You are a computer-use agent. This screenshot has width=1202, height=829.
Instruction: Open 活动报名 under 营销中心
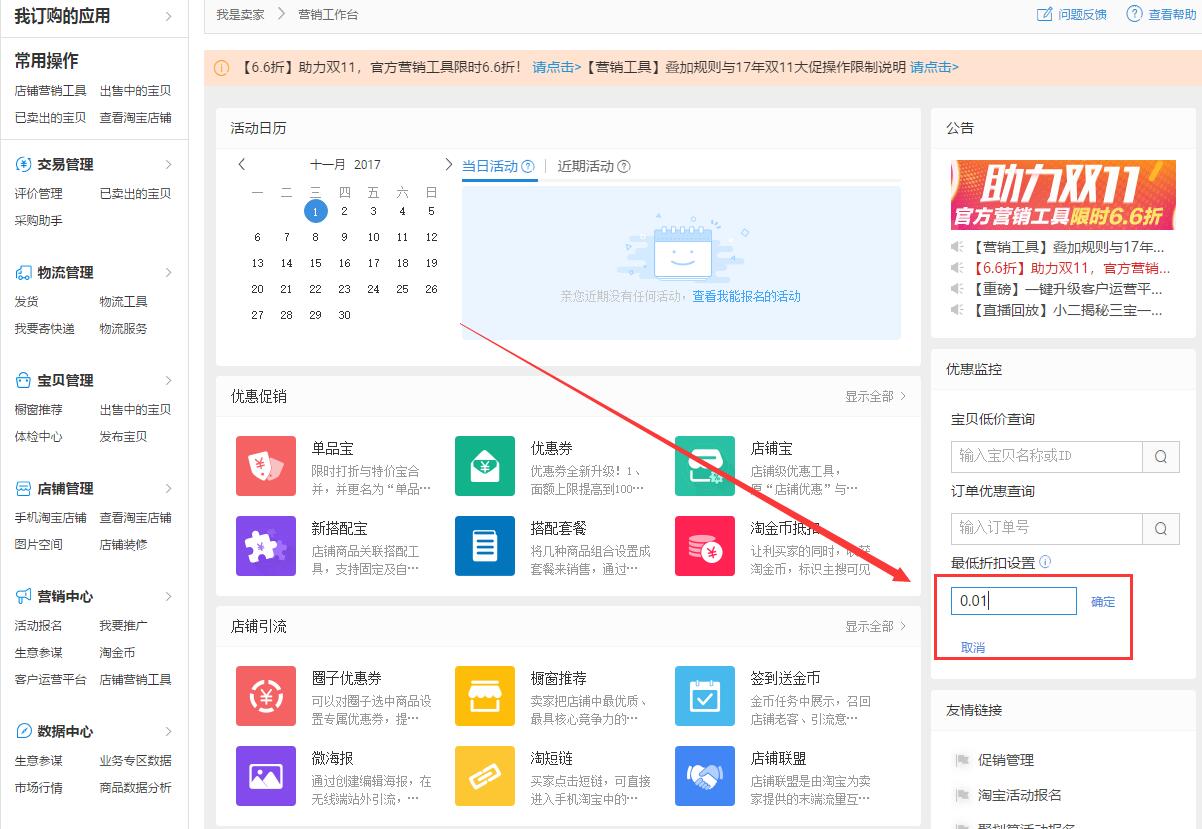coord(38,625)
